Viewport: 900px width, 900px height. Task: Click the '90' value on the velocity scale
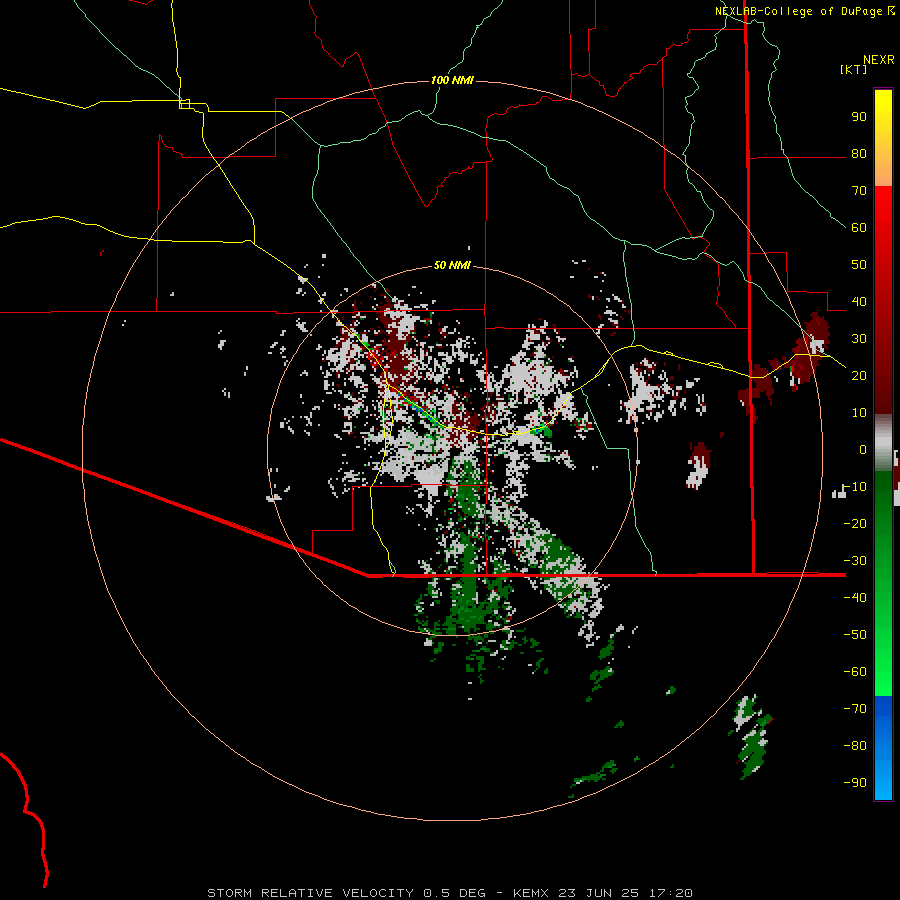tap(859, 117)
